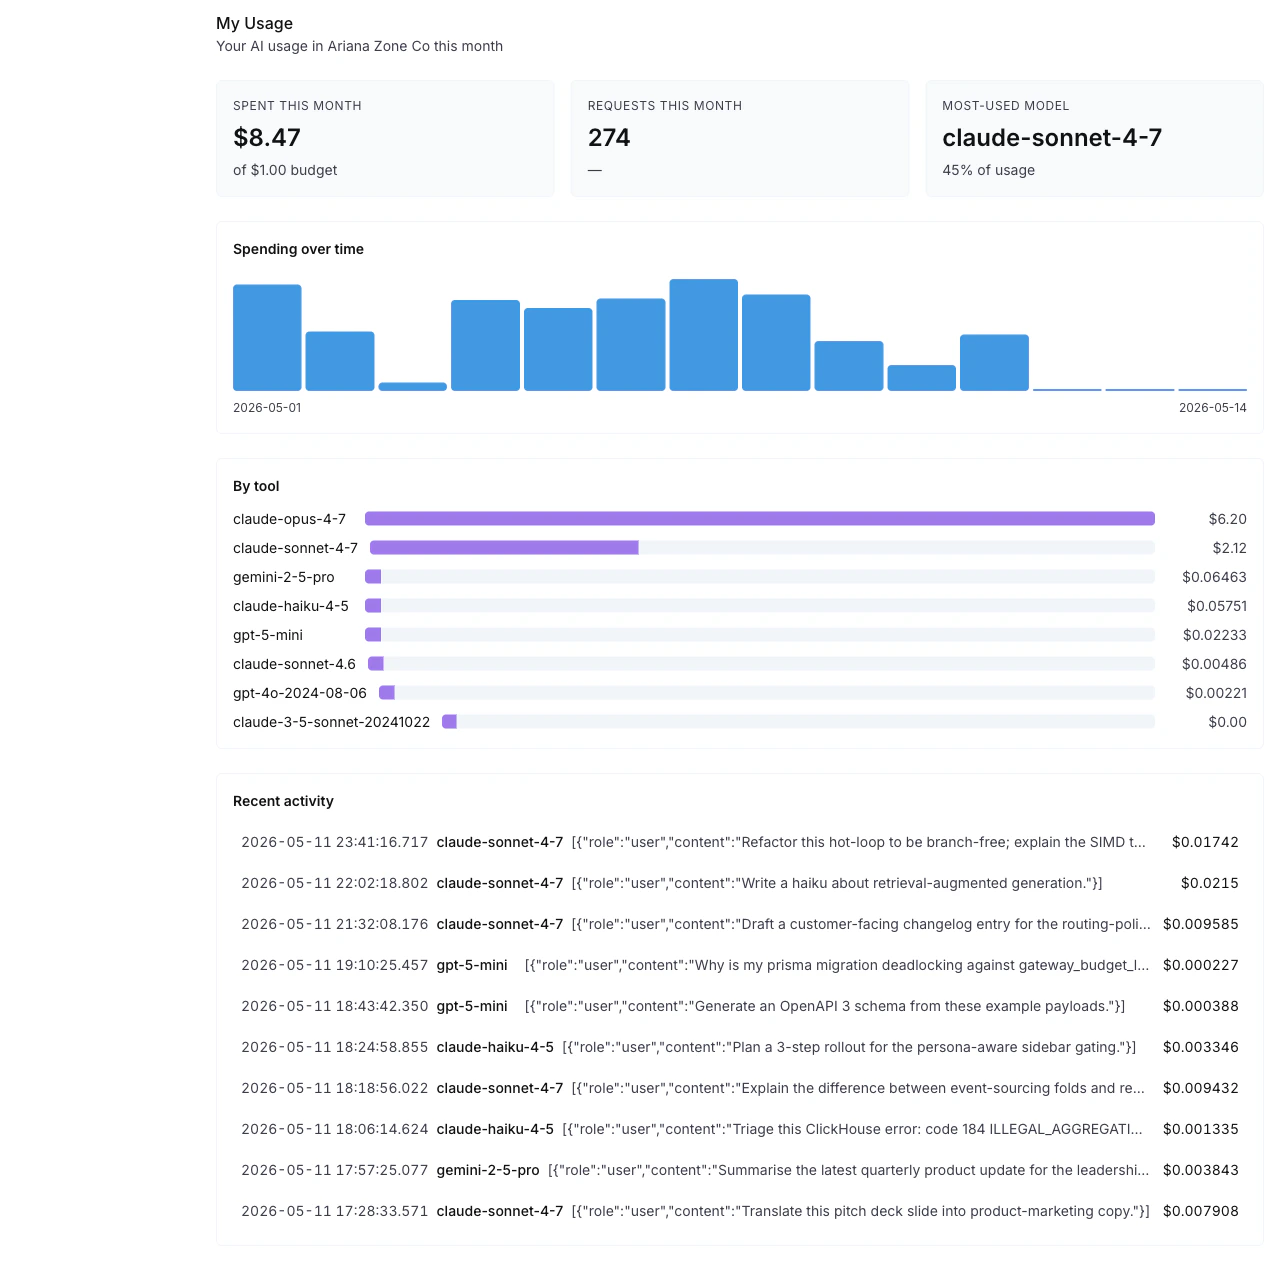
Task: Open the "Generate an OpenAPI 3 schema" request content
Action: [825, 1006]
